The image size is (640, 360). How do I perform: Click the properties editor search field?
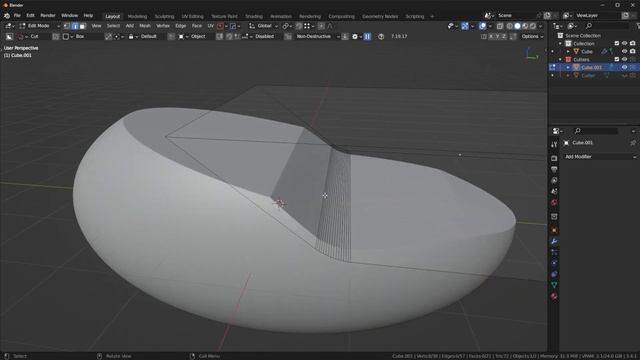pos(597,131)
